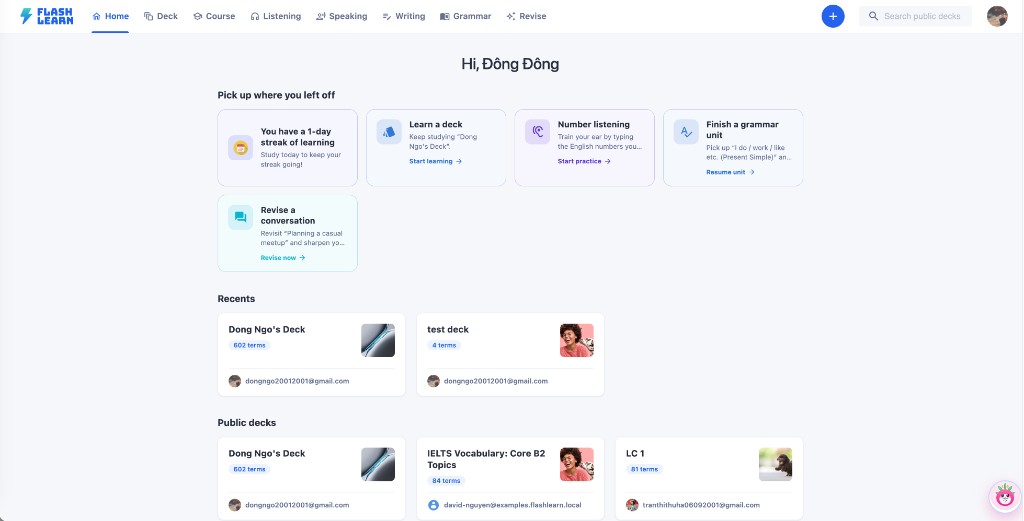Click david-nguyen user icon
The image size is (1024, 521).
point(433,505)
